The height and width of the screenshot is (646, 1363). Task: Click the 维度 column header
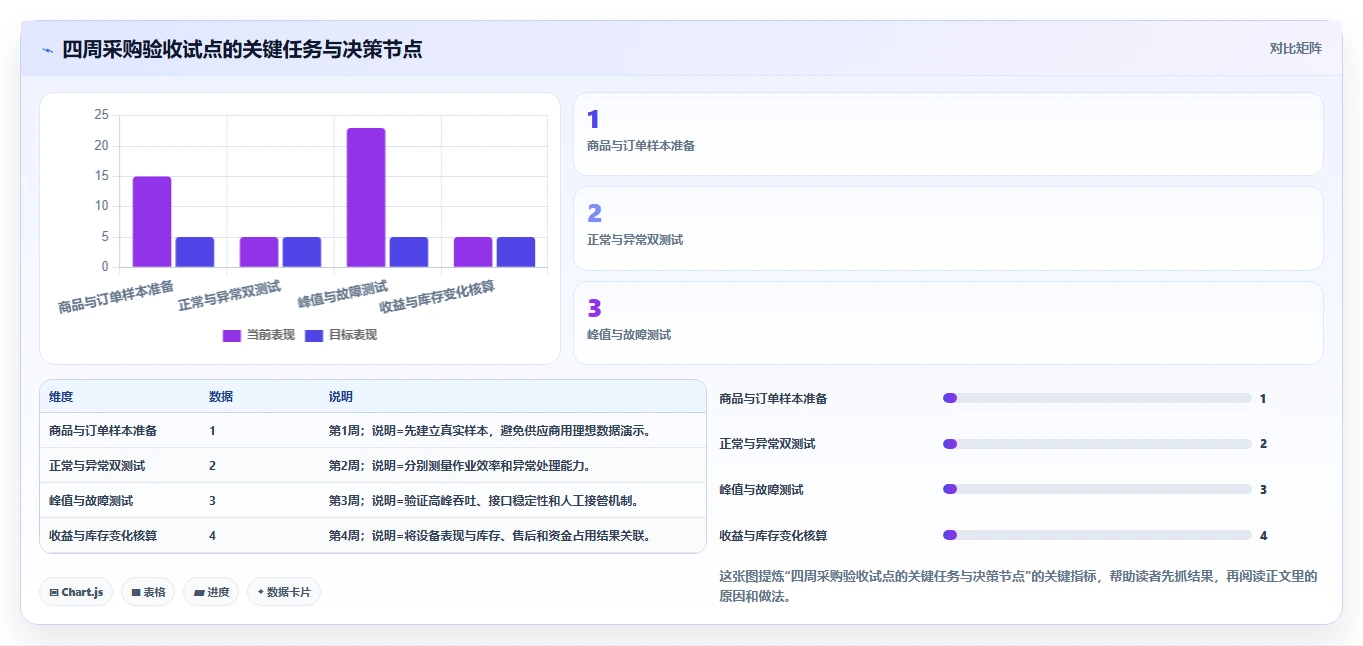coord(61,397)
